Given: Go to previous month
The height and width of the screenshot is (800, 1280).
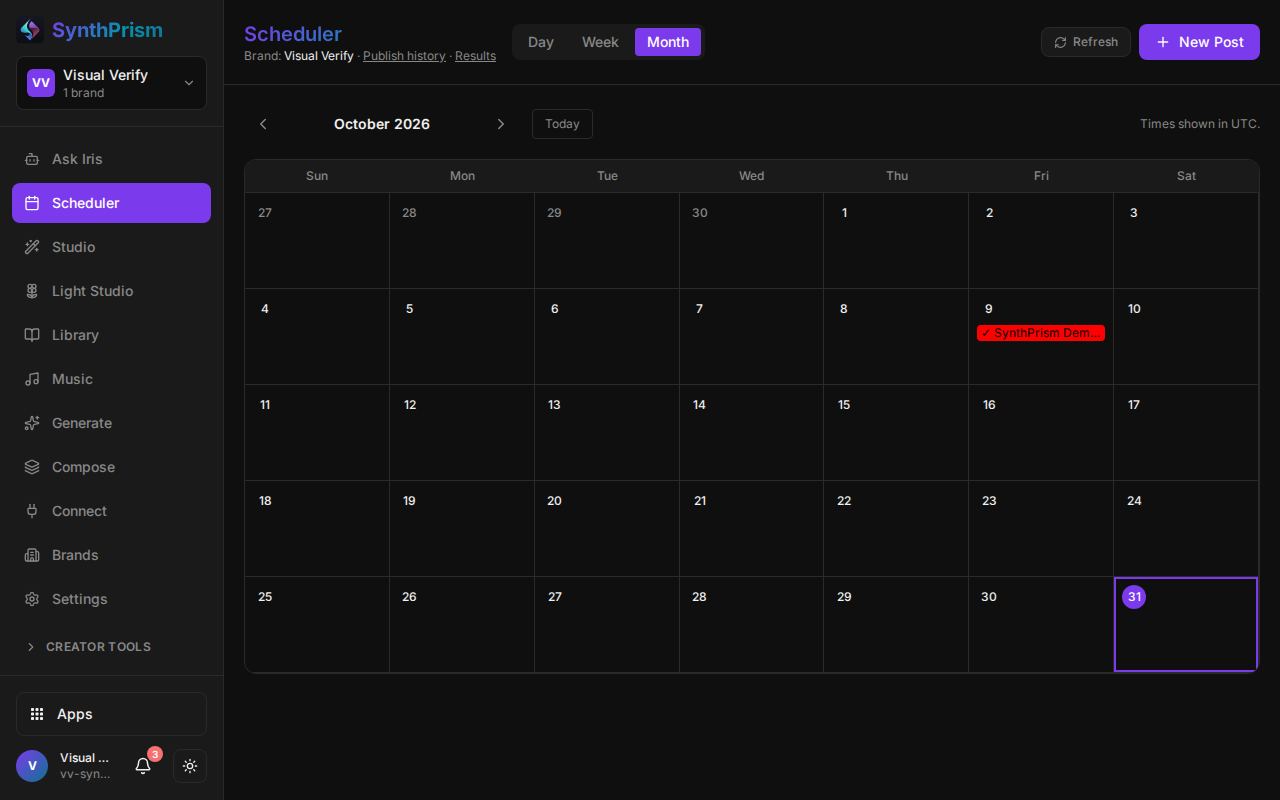Looking at the screenshot, I should 263,124.
